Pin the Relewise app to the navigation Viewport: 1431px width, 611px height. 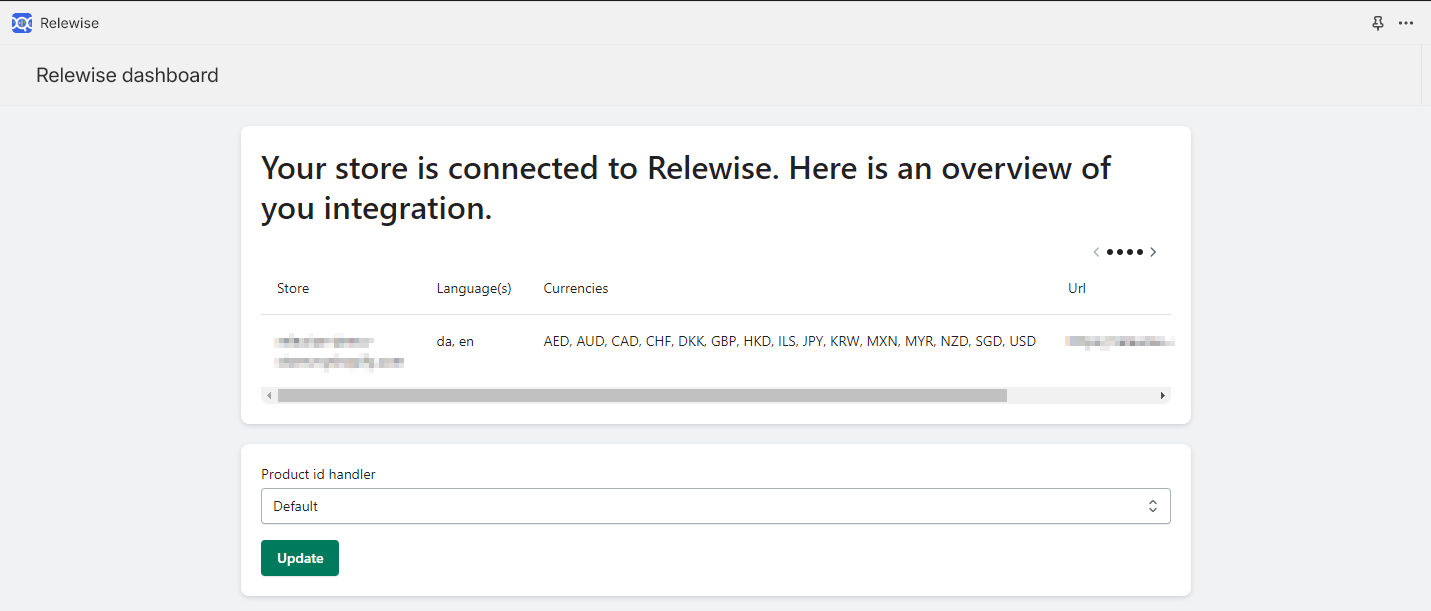pyautogui.click(x=1378, y=22)
